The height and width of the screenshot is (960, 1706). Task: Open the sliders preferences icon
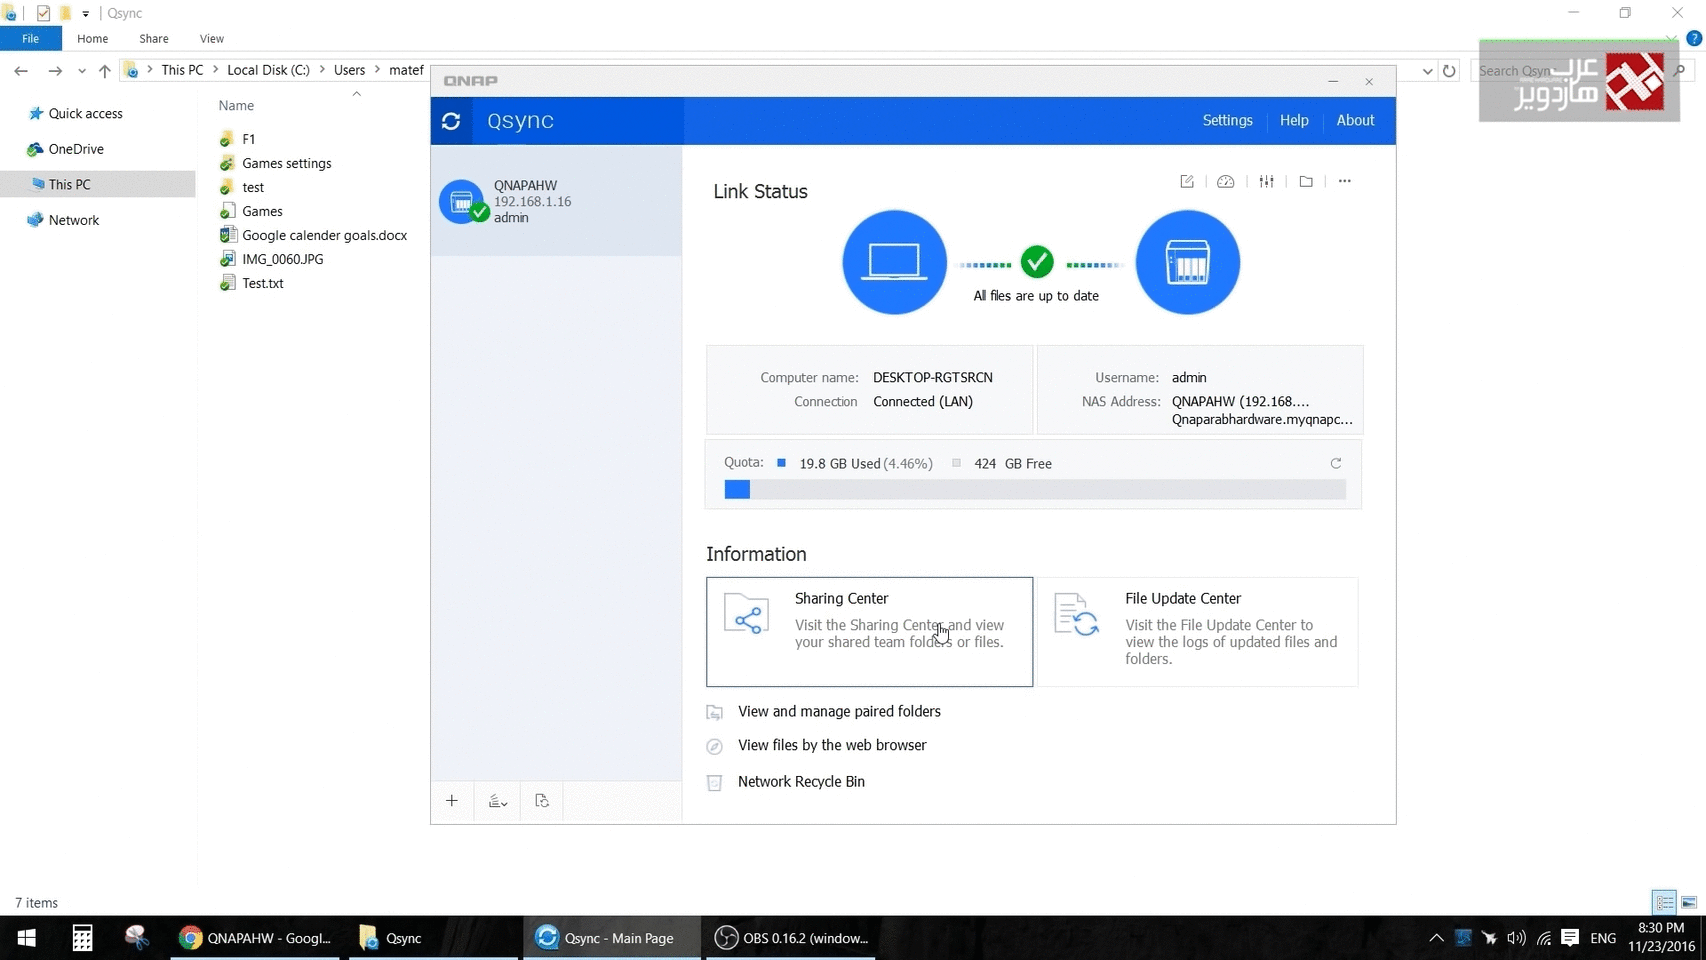(x=1267, y=181)
